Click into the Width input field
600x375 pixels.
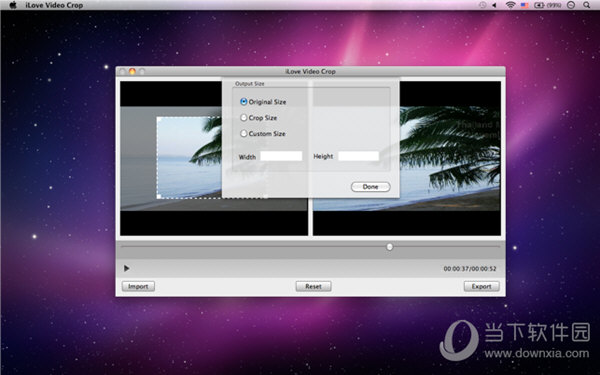(x=281, y=156)
